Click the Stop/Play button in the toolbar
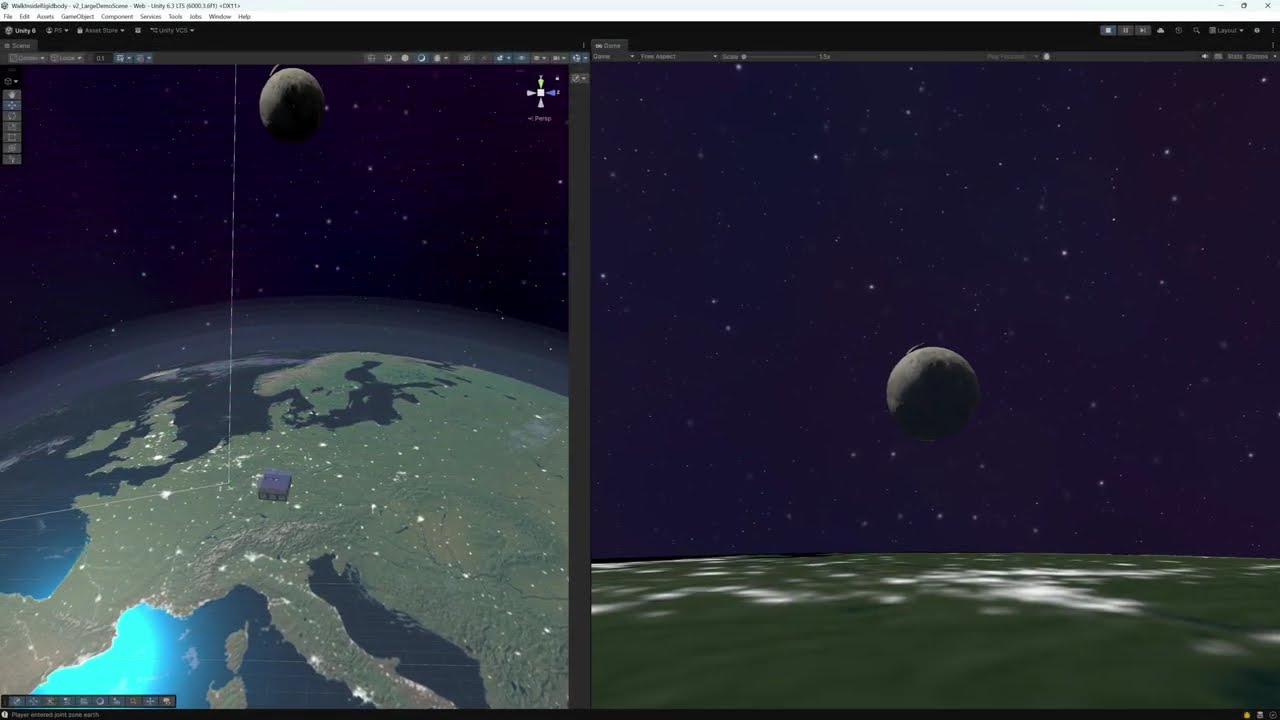This screenshot has width=1280, height=720. coord(1108,30)
